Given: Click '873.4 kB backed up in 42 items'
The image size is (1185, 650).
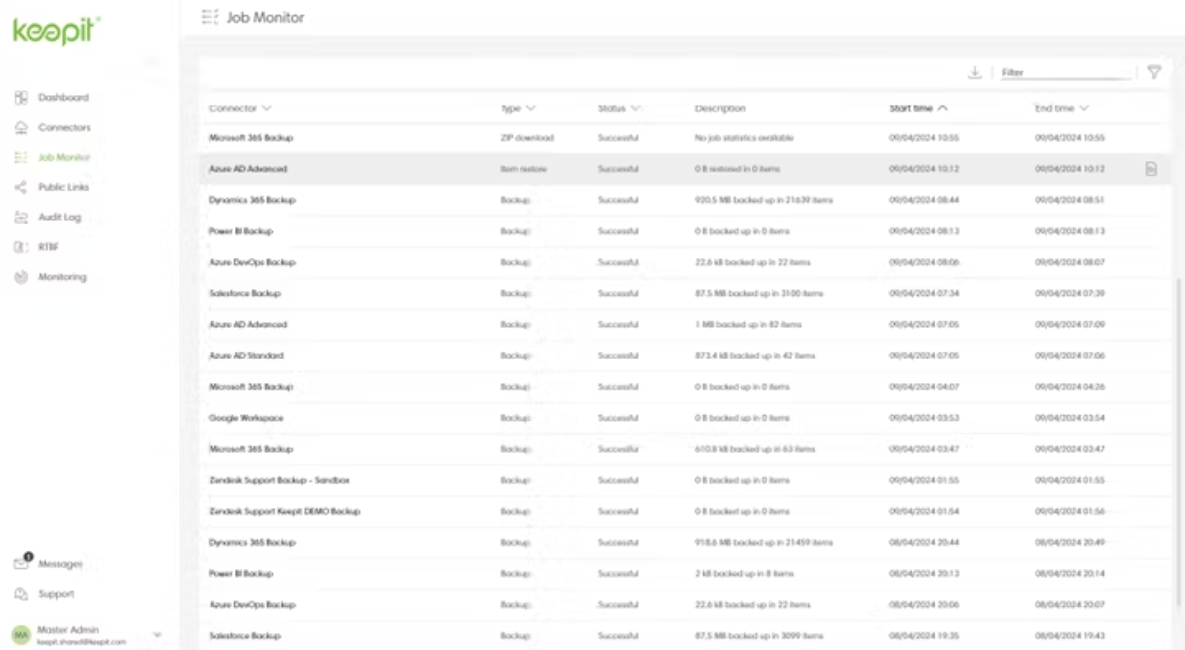Looking at the screenshot, I should click(755, 355).
